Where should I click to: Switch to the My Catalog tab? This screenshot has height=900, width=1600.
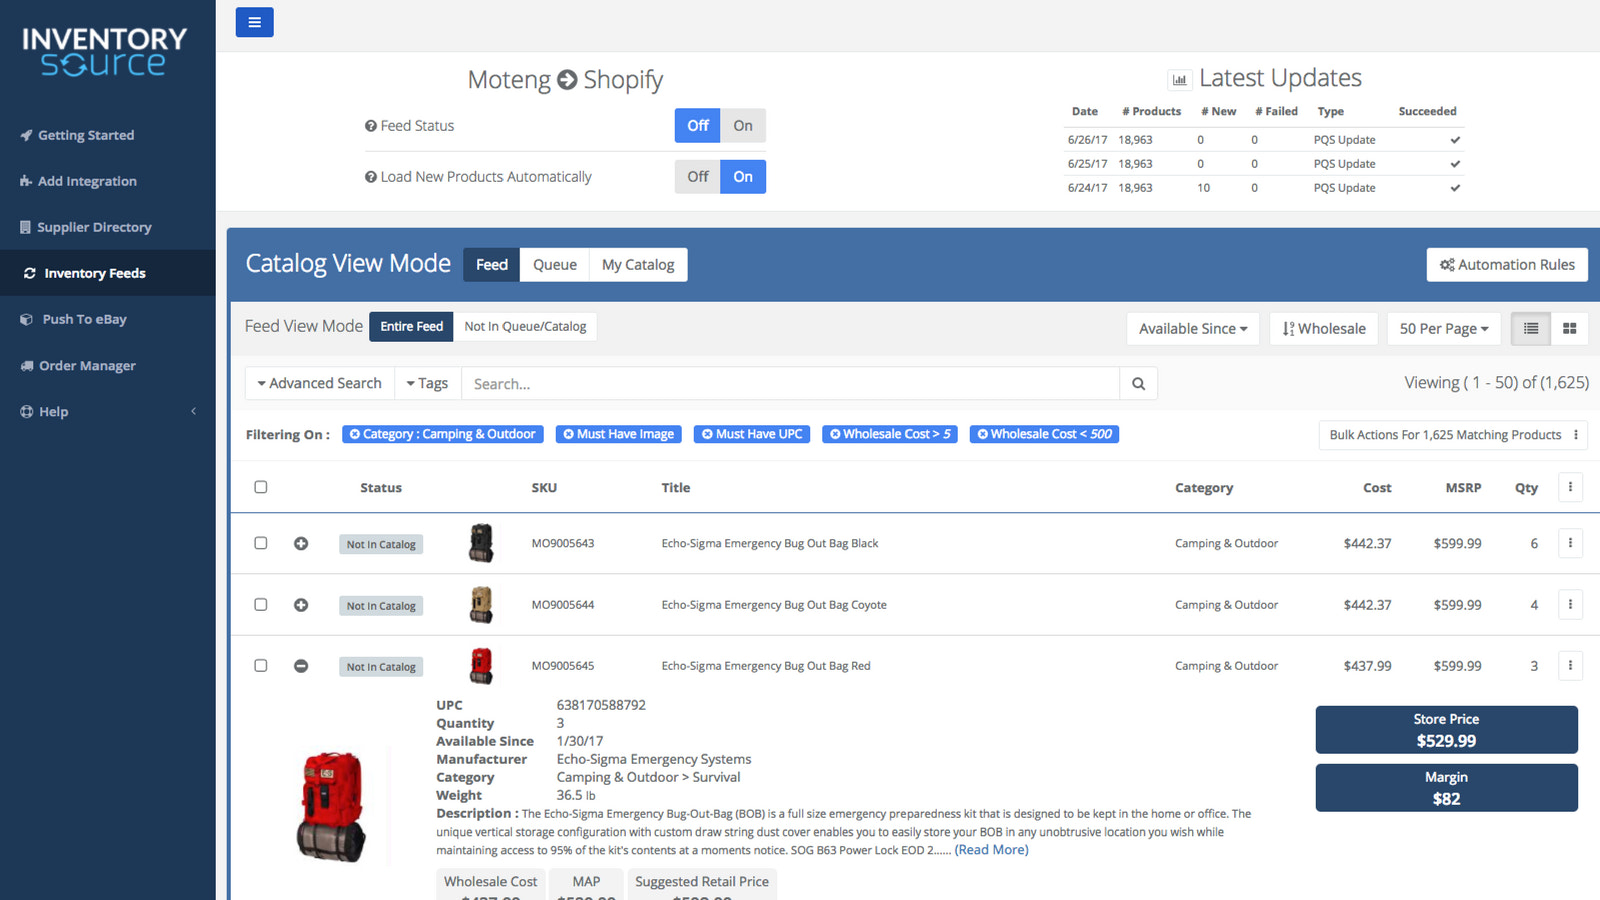point(638,264)
